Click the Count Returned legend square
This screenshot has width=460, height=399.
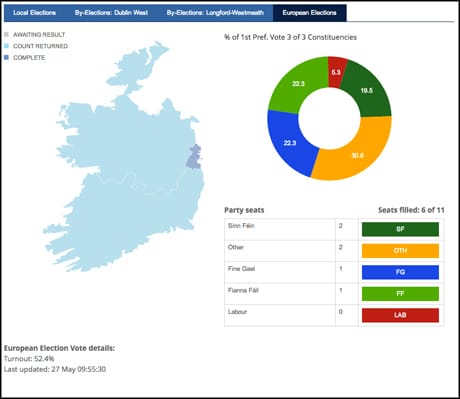[x=6, y=46]
